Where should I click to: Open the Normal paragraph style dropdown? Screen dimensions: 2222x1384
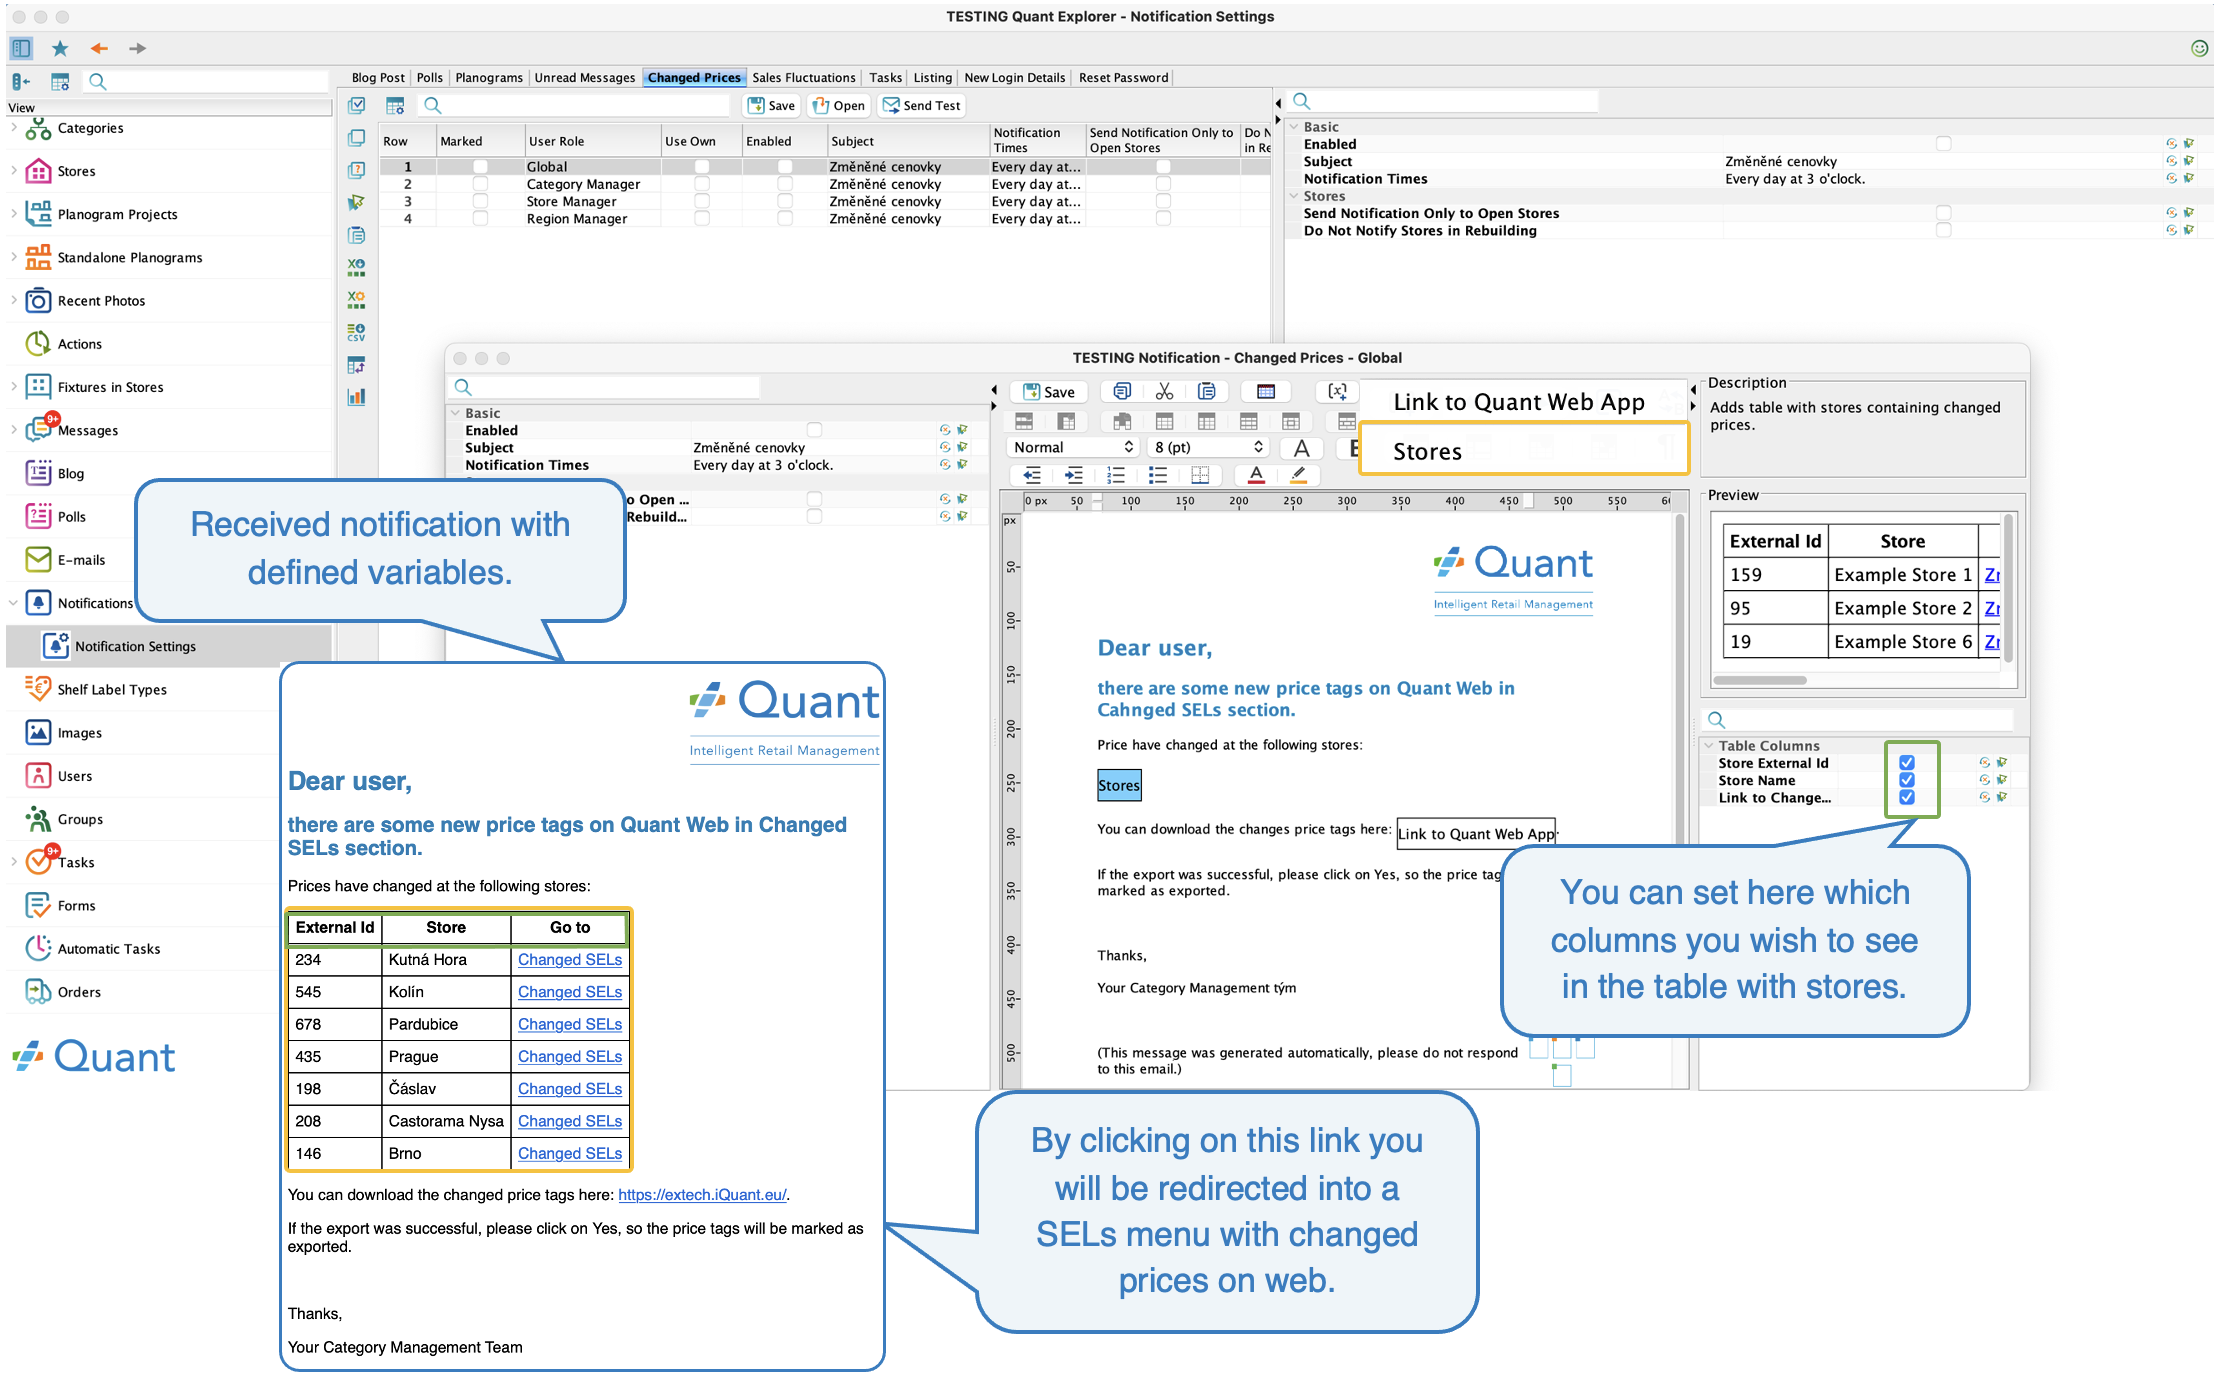tap(1073, 448)
